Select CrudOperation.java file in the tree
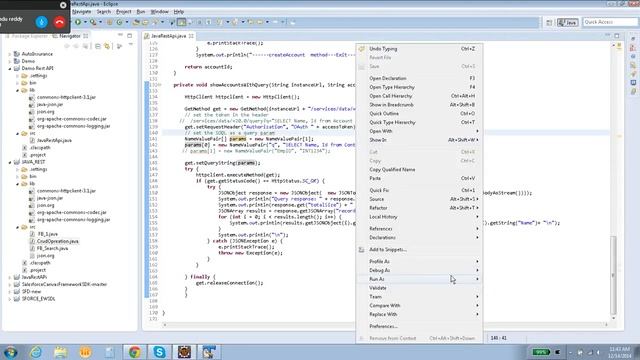The image size is (640, 360). point(57,241)
